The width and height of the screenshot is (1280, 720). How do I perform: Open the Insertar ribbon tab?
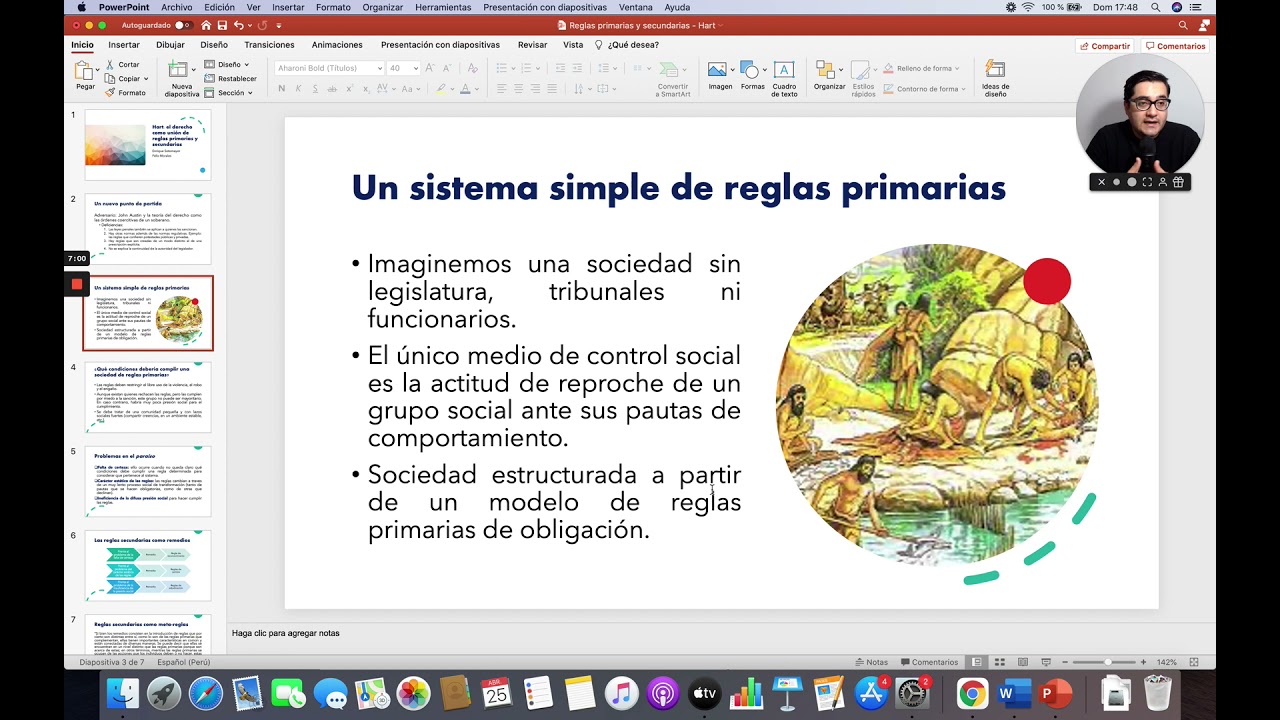pyautogui.click(x=124, y=45)
